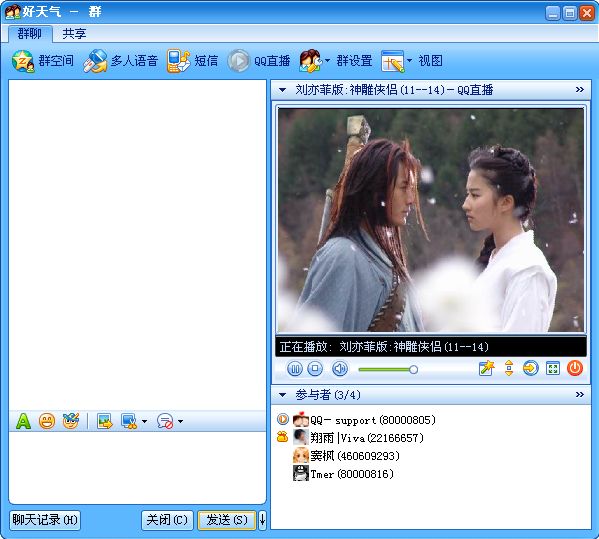Screen dimensions: 599x539
Task: Click the play status icon beside QQ- support
Action: tap(283, 419)
